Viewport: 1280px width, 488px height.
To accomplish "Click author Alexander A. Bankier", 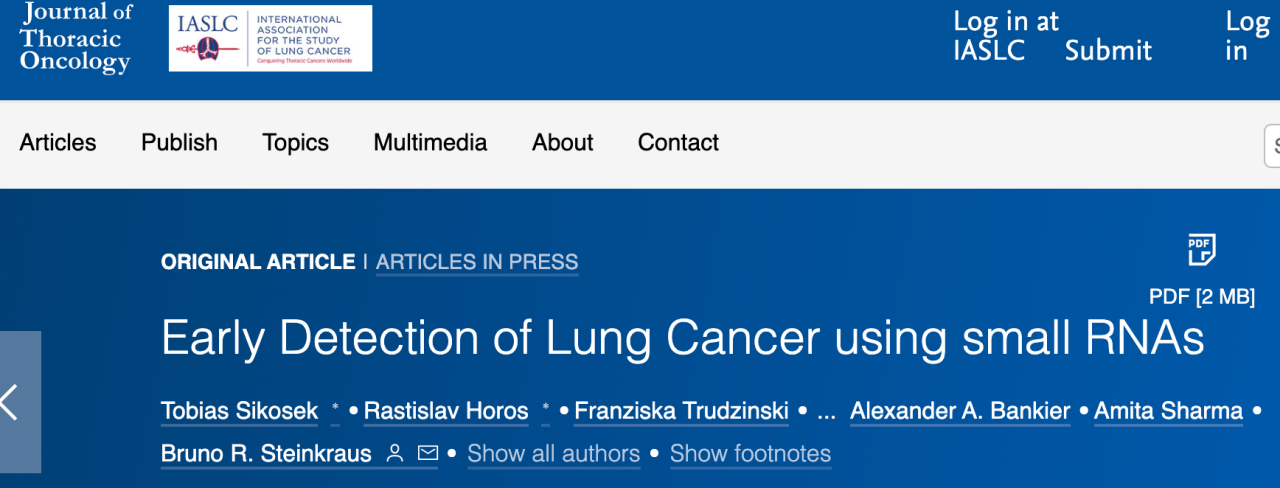I will [960, 411].
